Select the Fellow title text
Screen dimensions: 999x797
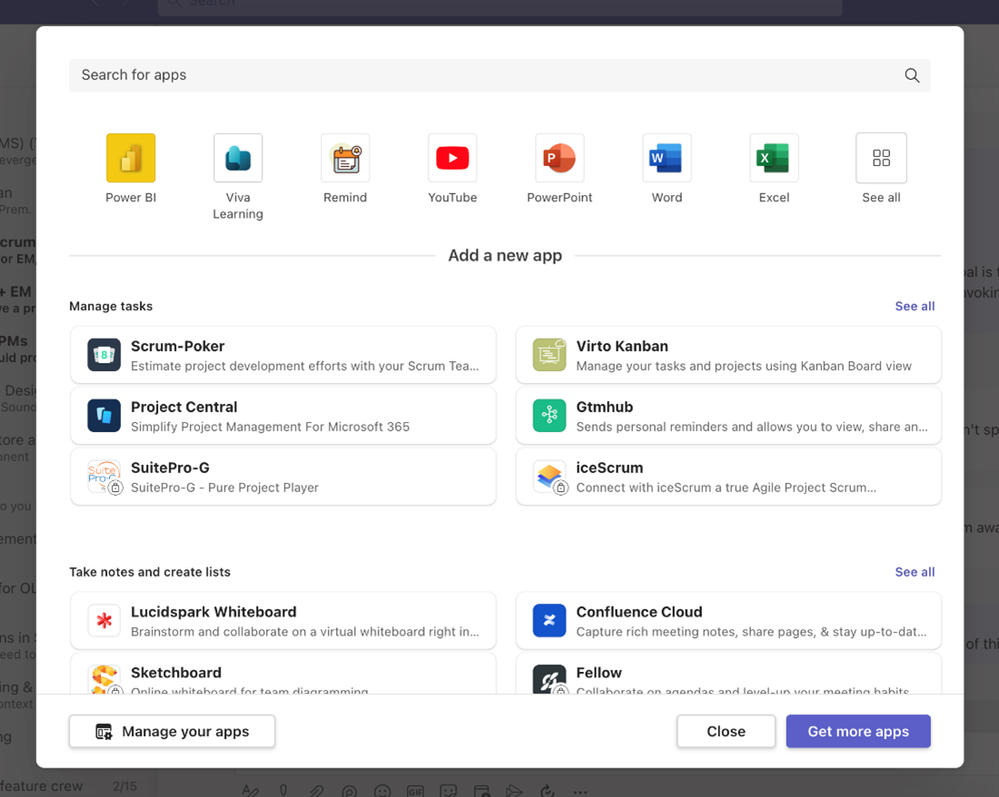coord(598,673)
